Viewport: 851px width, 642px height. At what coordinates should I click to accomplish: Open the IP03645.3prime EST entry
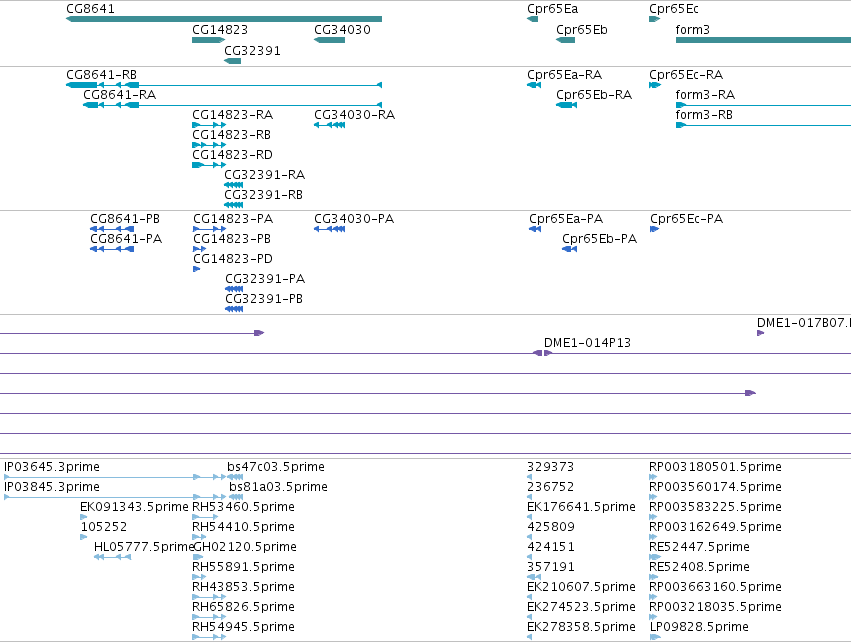point(52,467)
